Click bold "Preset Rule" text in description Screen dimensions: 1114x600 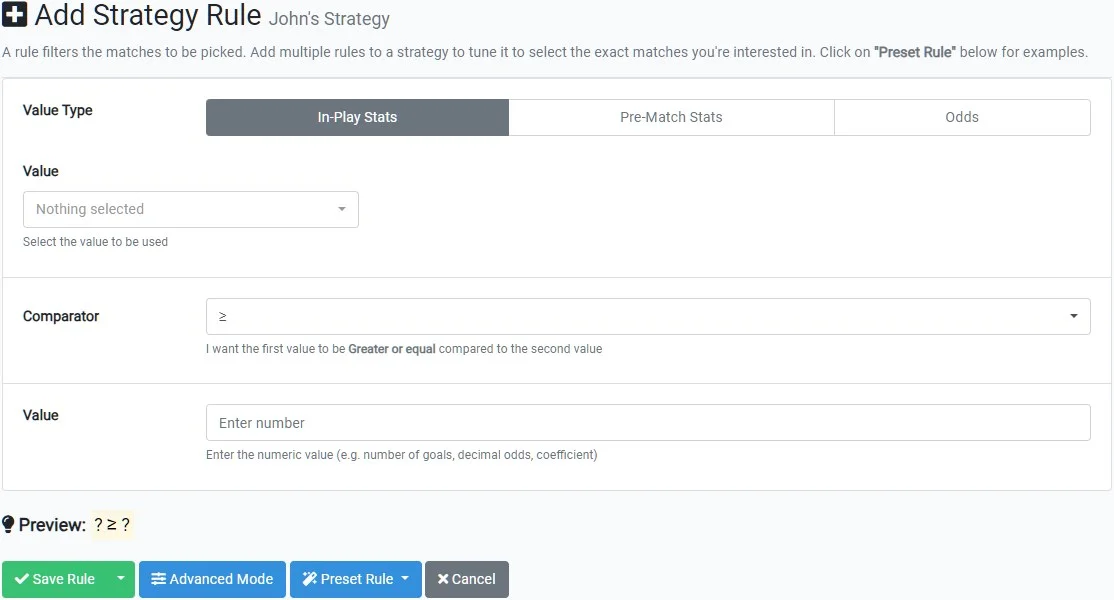pos(915,52)
